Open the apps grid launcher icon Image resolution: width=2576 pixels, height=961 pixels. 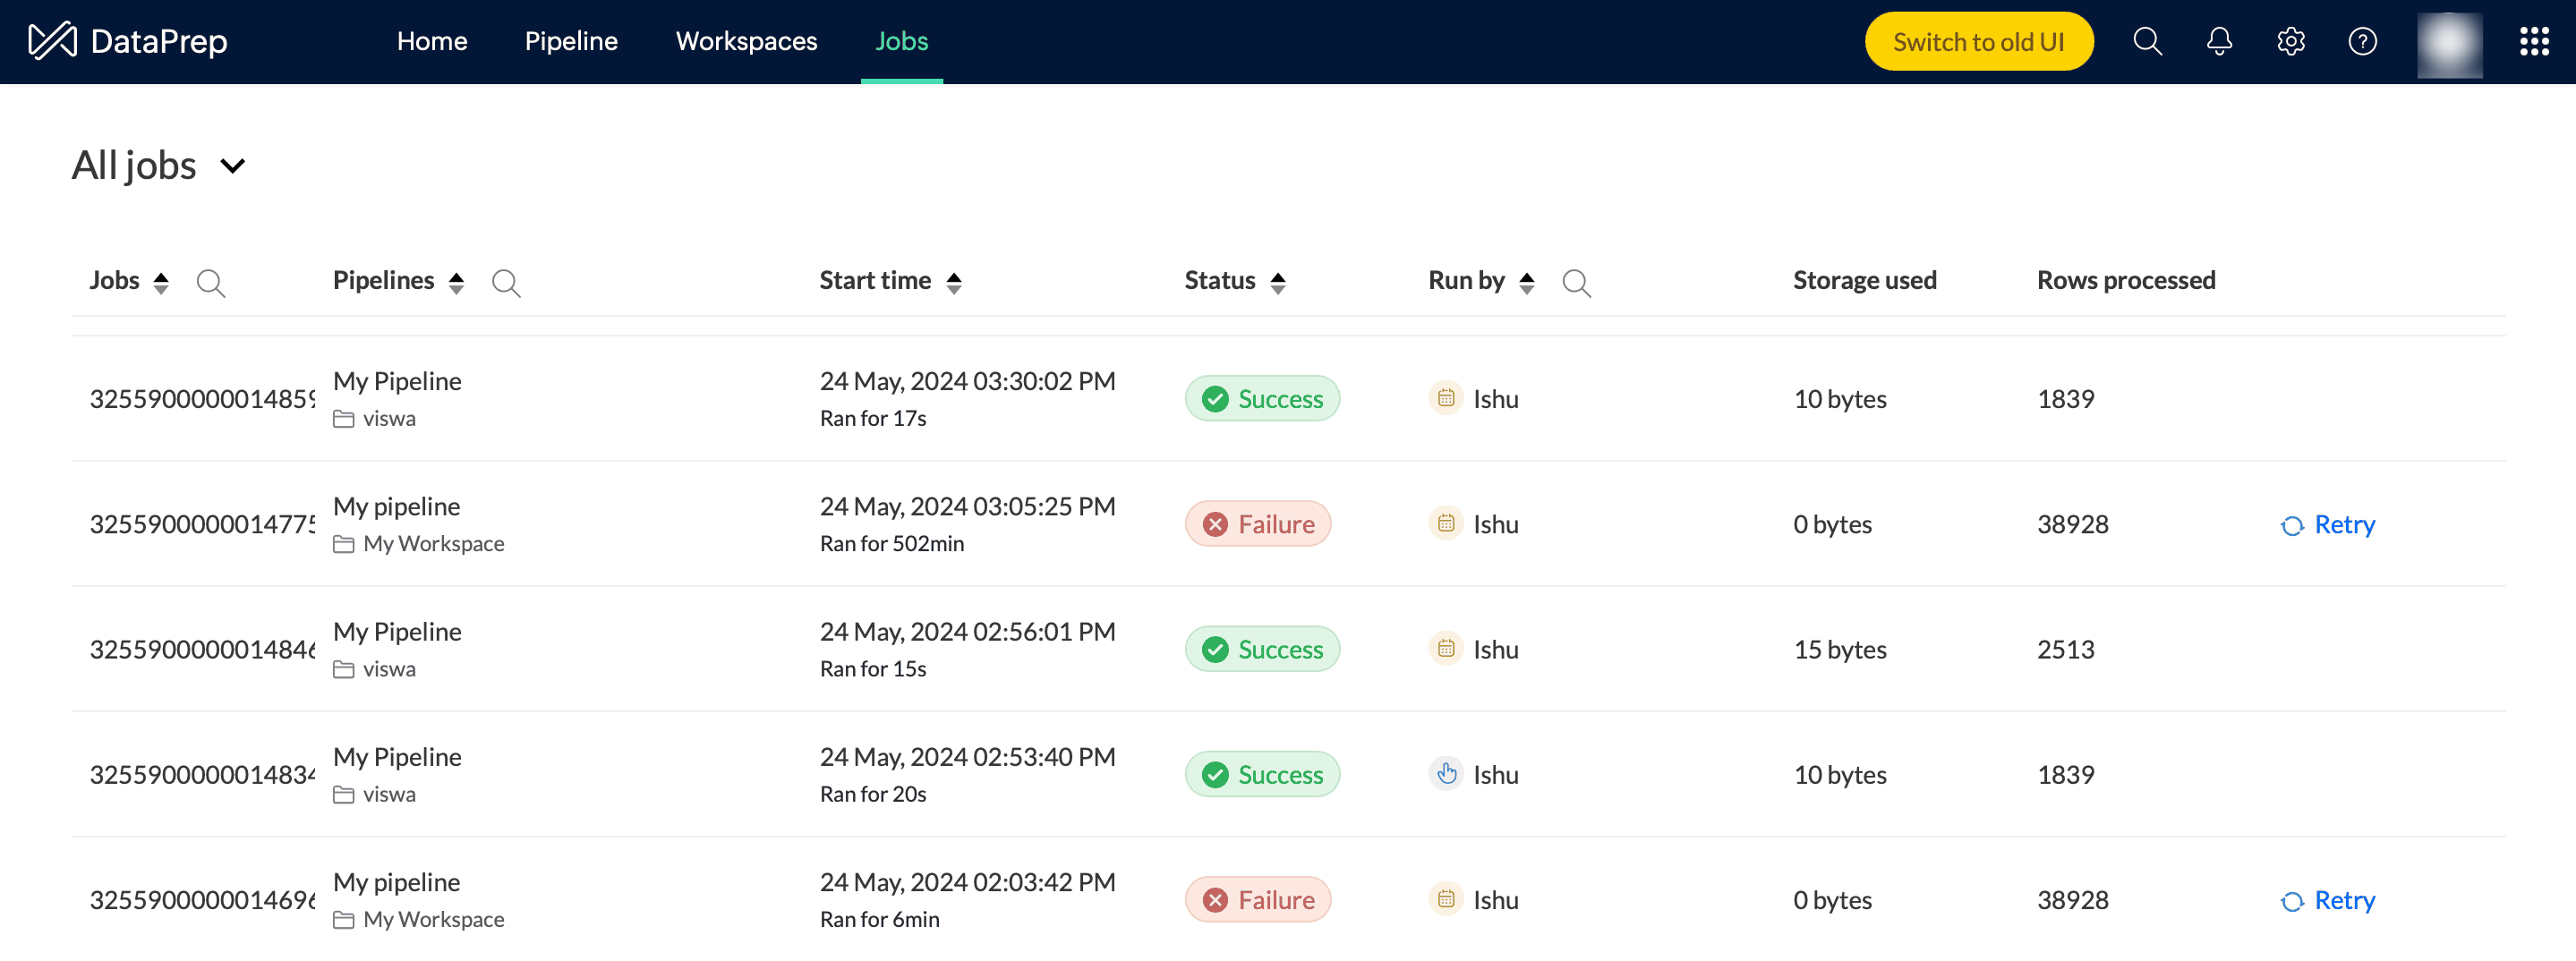tap(2534, 41)
